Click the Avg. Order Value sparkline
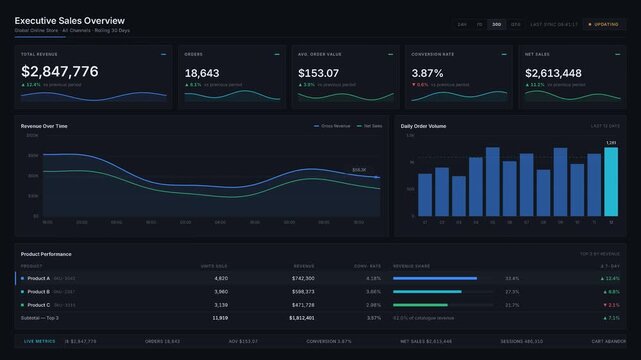 pyautogui.click(x=346, y=97)
